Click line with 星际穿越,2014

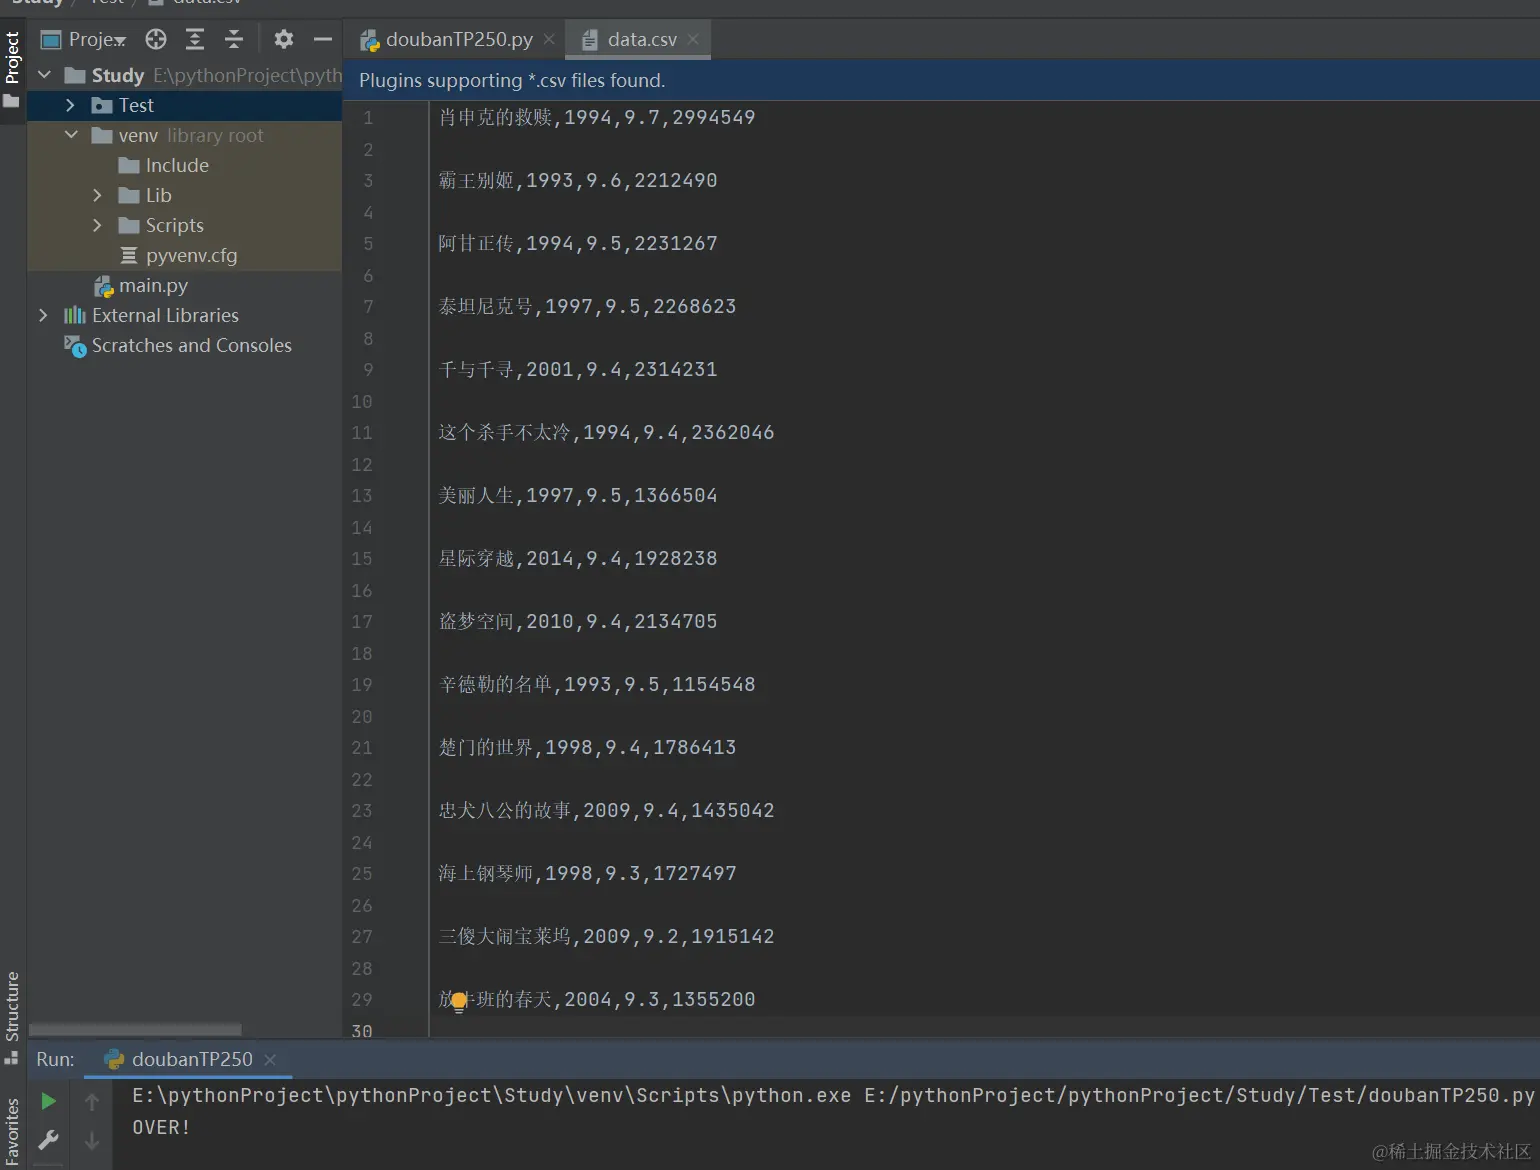[x=578, y=559]
